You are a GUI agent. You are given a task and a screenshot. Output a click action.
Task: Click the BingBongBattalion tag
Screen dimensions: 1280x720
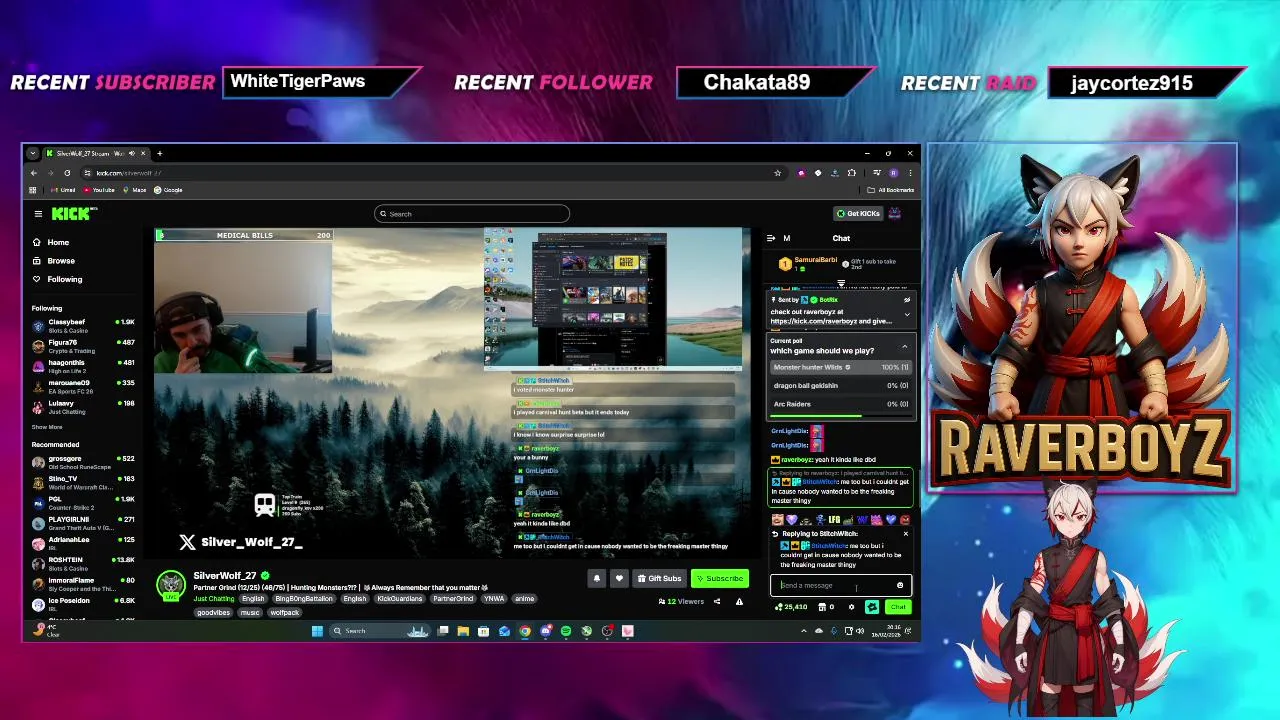[x=304, y=599]
